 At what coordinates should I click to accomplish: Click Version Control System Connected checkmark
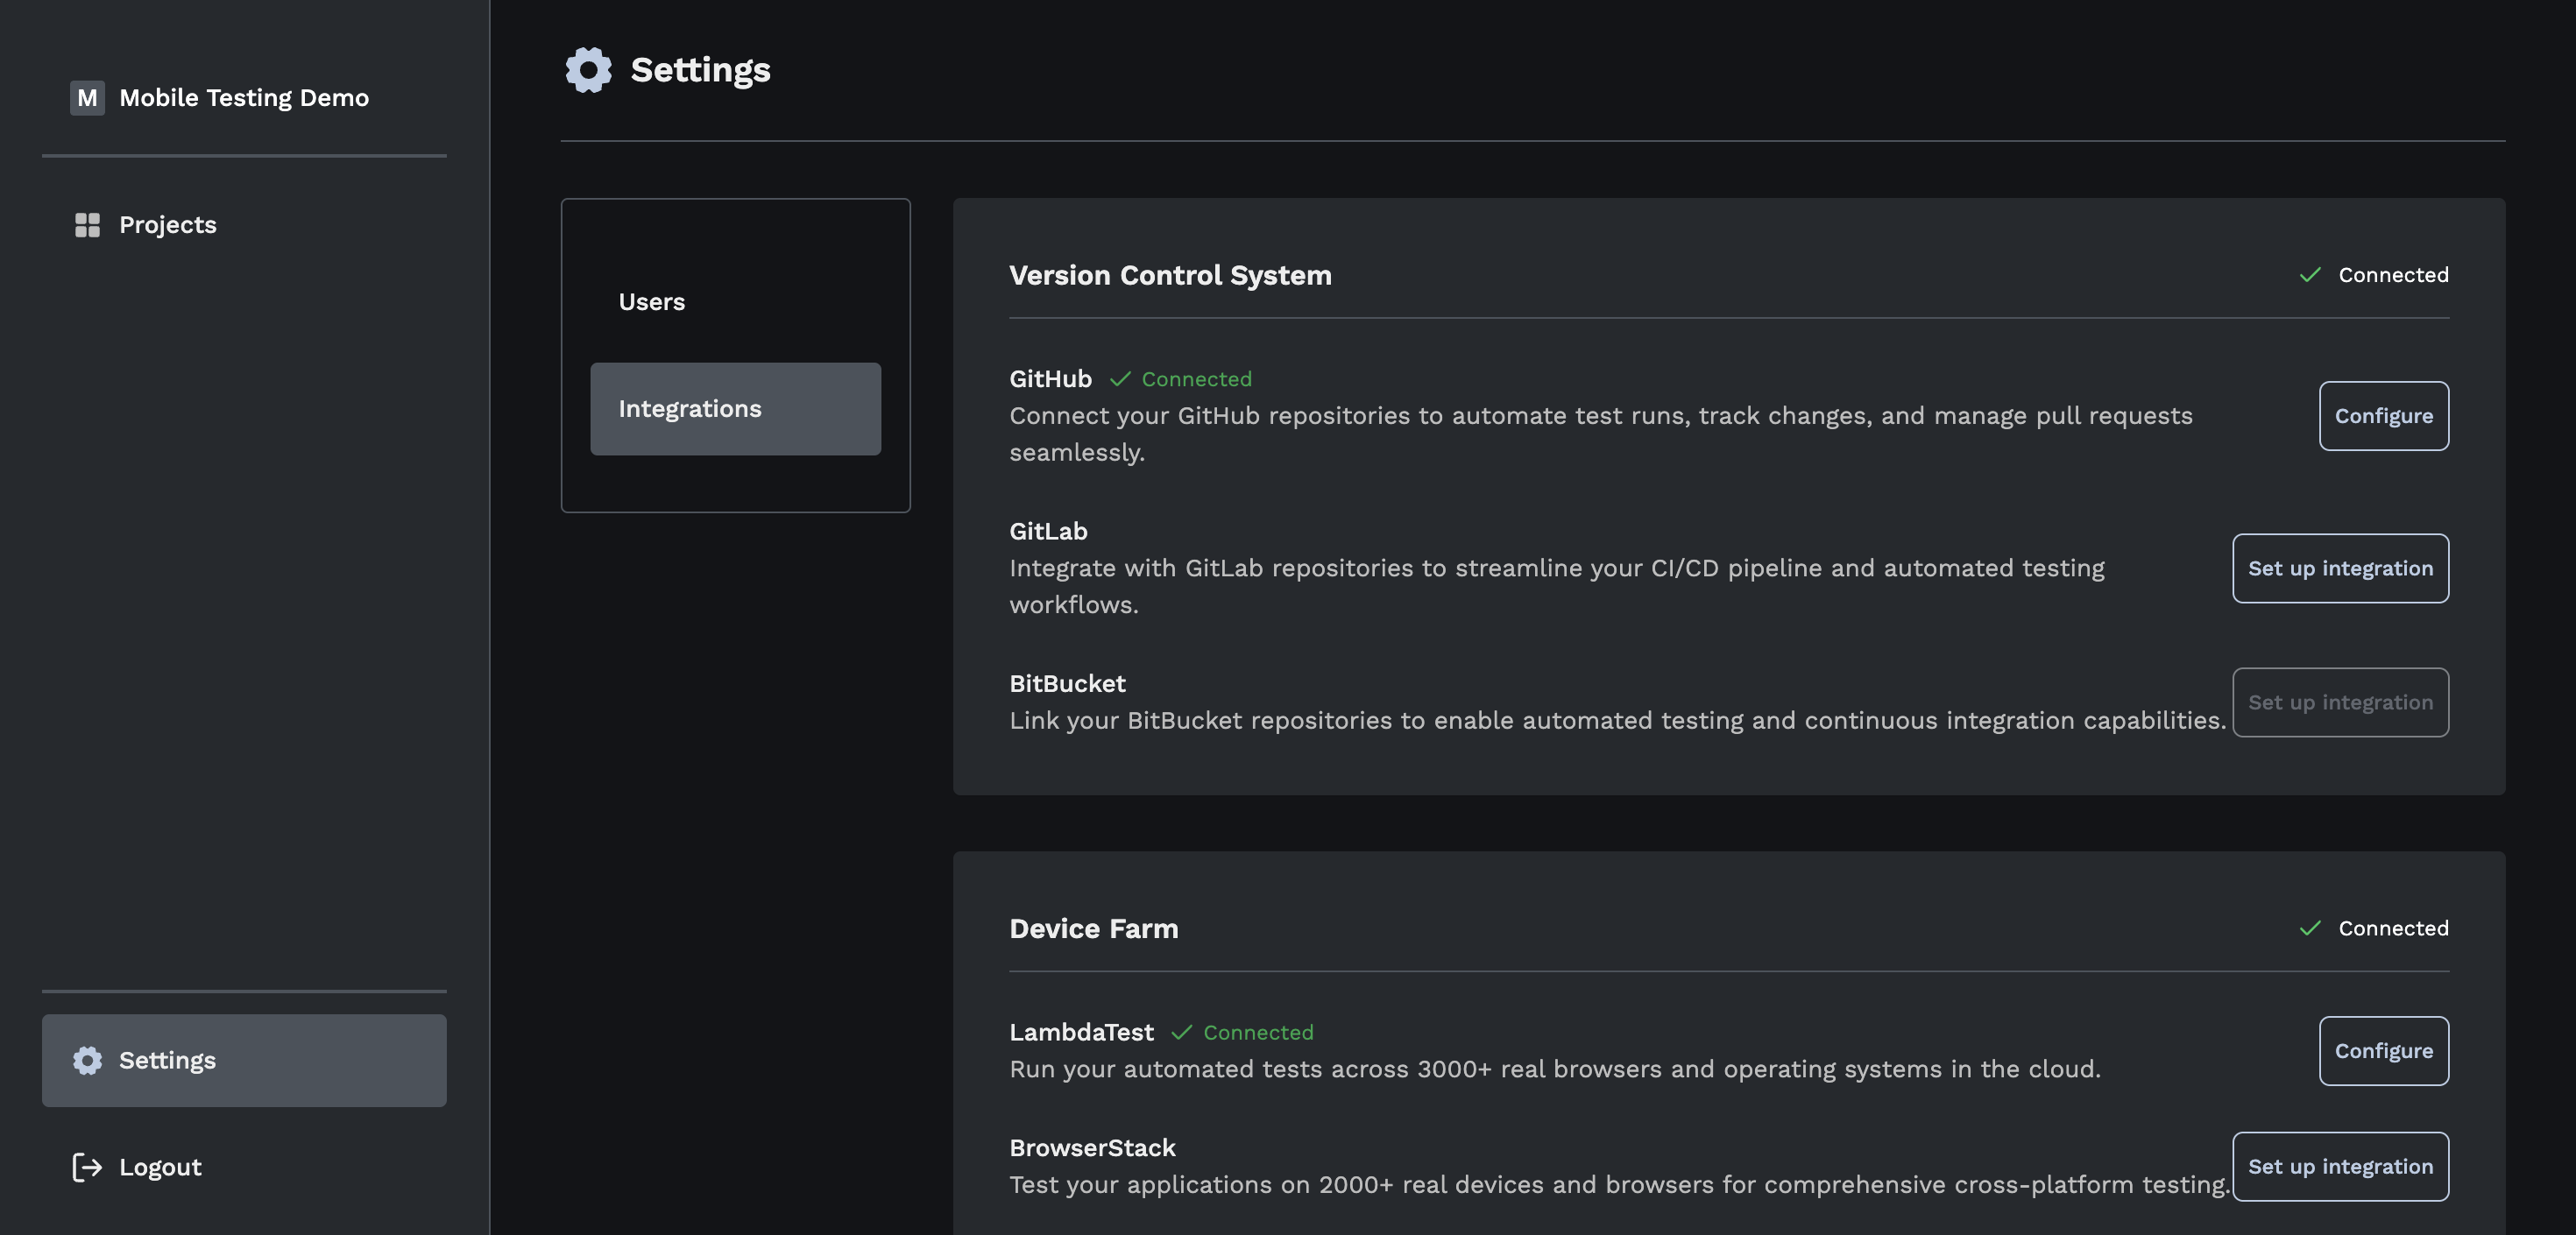click(x=2310, y=275)
